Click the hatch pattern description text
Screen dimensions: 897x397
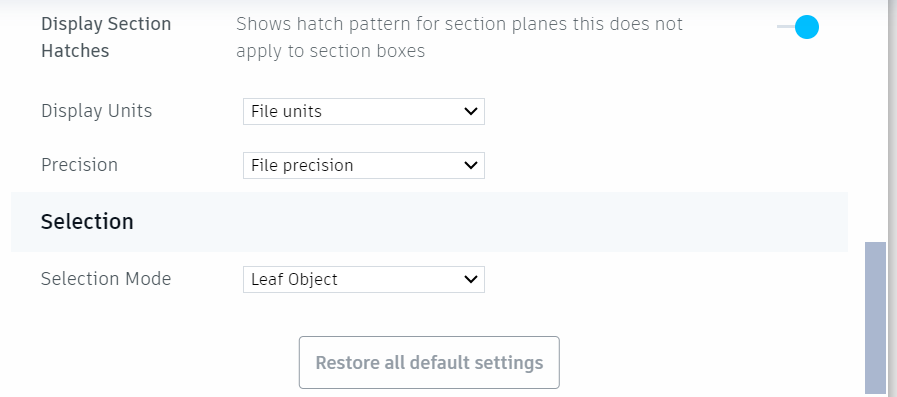(459, 37)
